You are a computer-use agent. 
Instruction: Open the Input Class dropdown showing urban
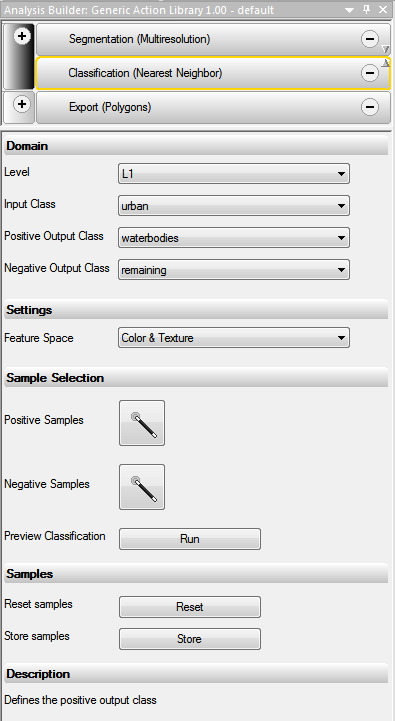[x=234, y=206]
